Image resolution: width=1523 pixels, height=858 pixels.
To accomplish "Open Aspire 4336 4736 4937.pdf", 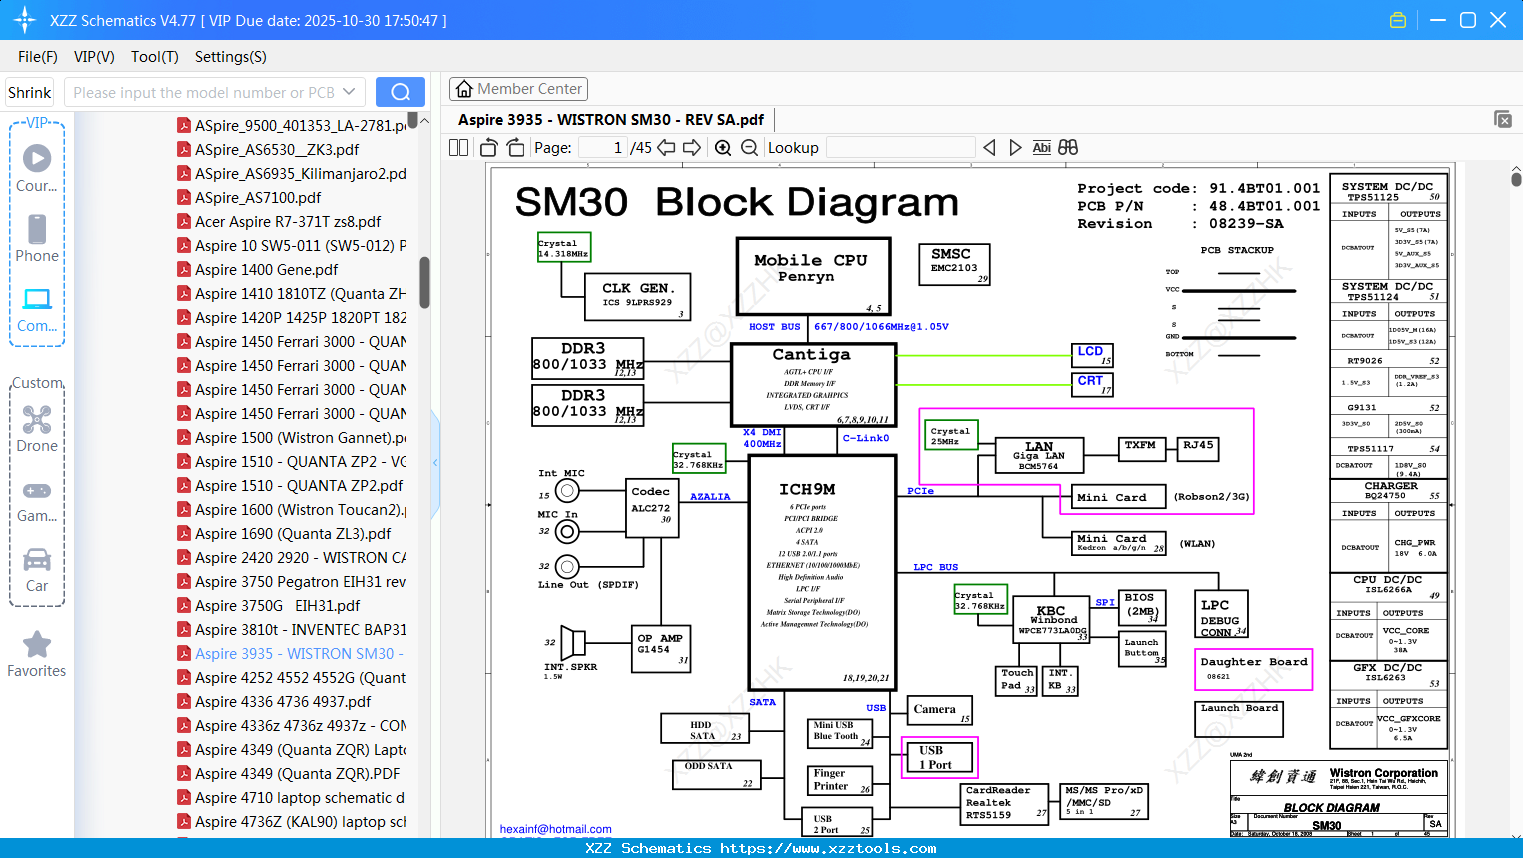I will click(283, 701).
